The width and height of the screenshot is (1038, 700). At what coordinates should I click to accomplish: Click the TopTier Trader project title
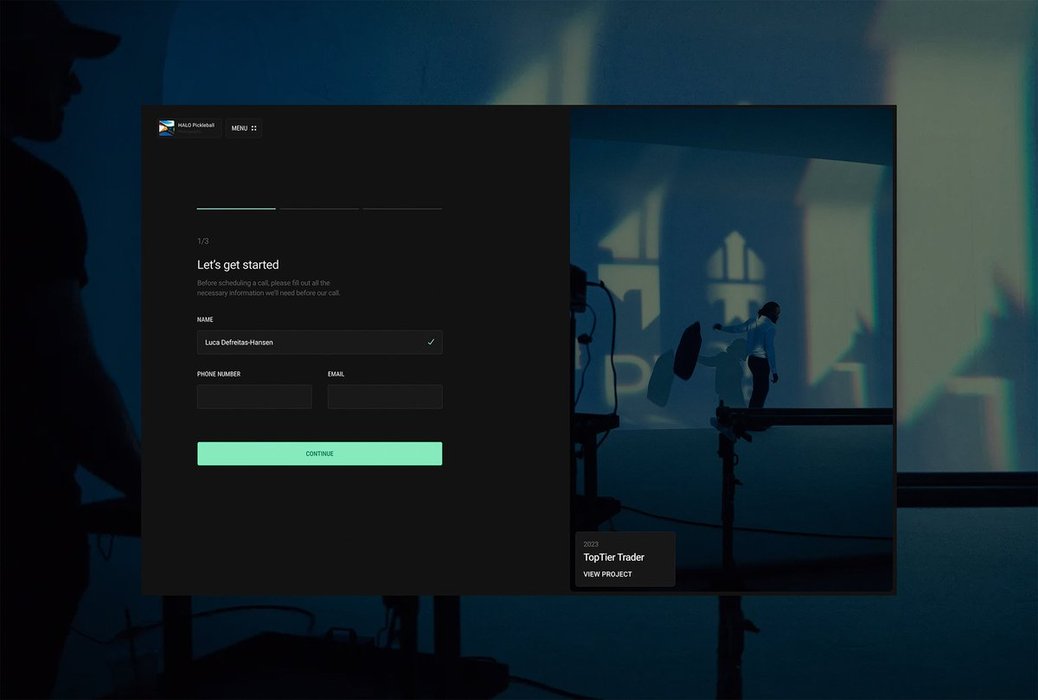(x=613, y=557)
